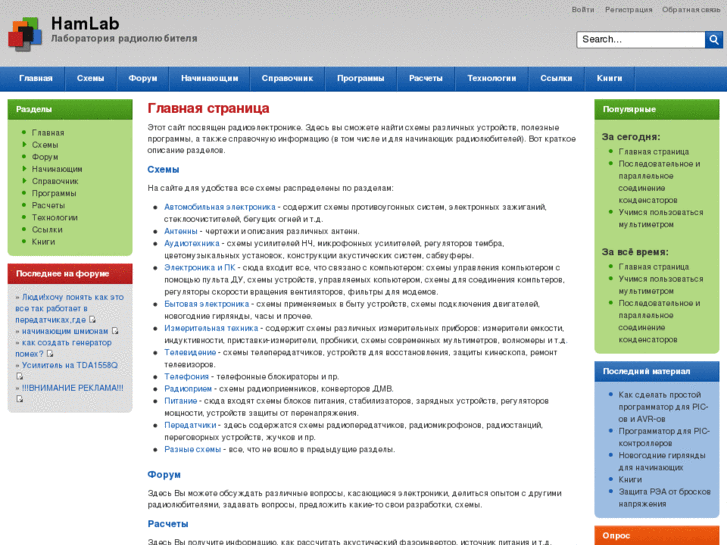727x545 pixels.
Task: Click the Войти link at top
Action: [x=583, y=9]
